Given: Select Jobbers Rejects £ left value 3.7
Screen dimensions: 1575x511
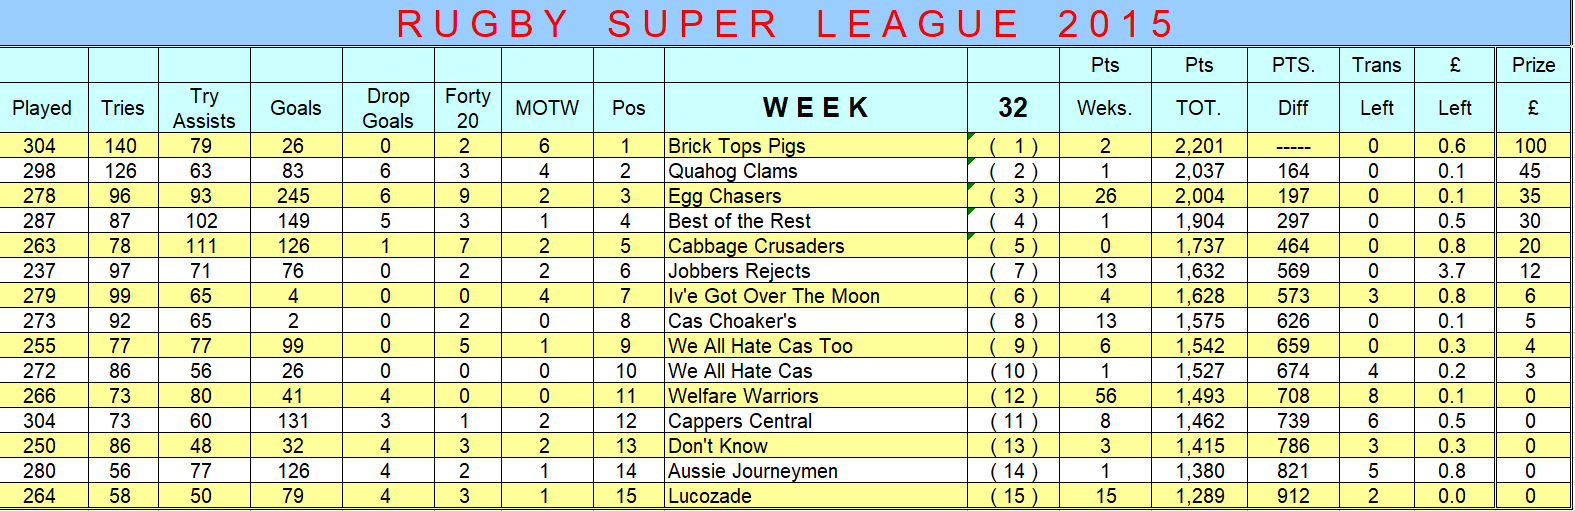Looking at the screenshot, I should click(x=1452, y=271).
